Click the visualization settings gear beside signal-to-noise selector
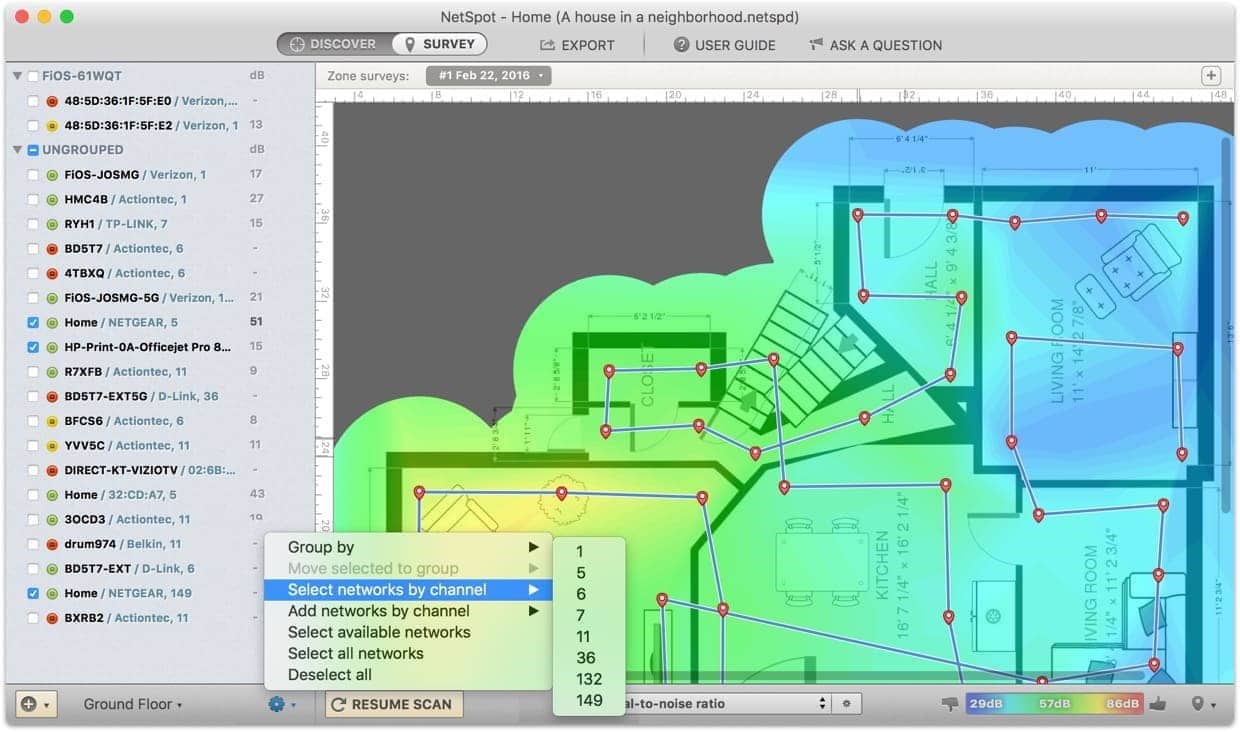 point(846,704)
